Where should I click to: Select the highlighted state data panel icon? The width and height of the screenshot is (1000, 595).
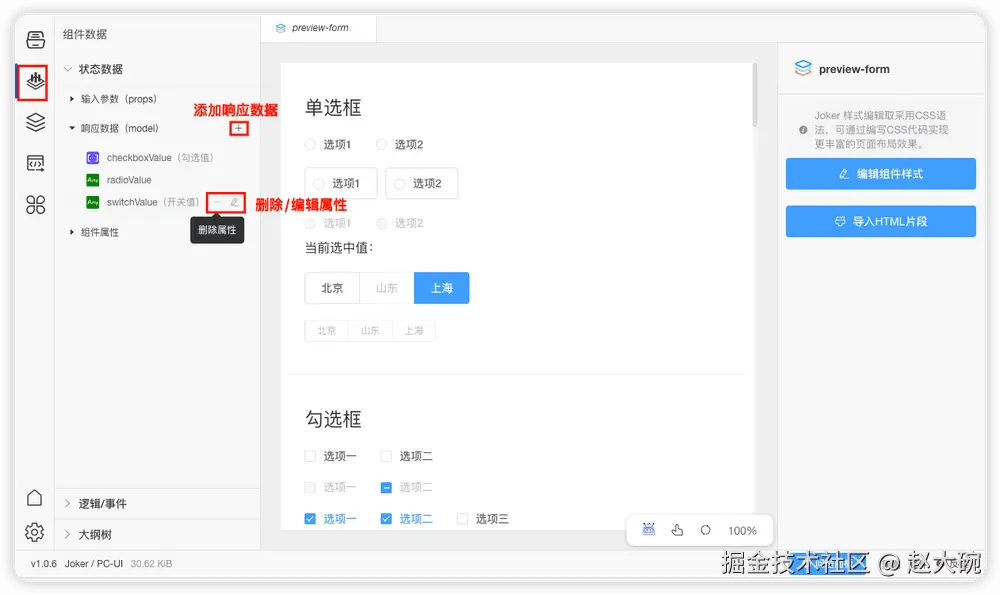(x=35, y=83)
